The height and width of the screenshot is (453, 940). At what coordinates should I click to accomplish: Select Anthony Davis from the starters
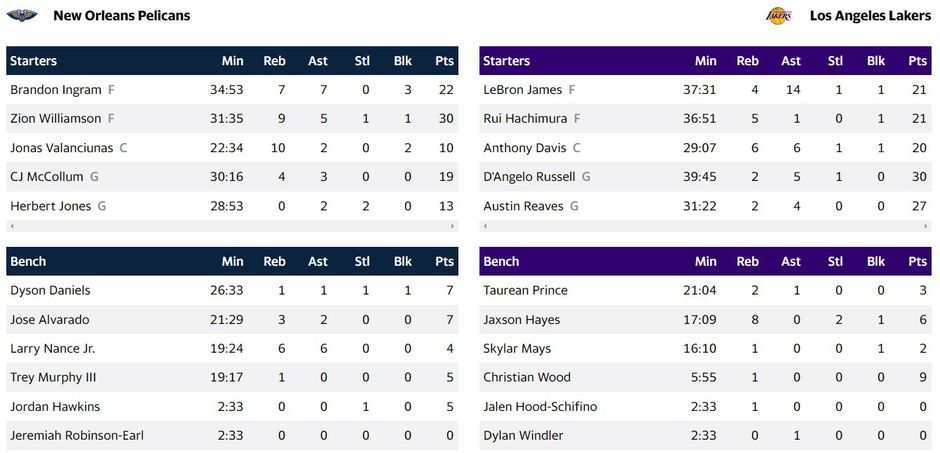(x=524, y=147)
